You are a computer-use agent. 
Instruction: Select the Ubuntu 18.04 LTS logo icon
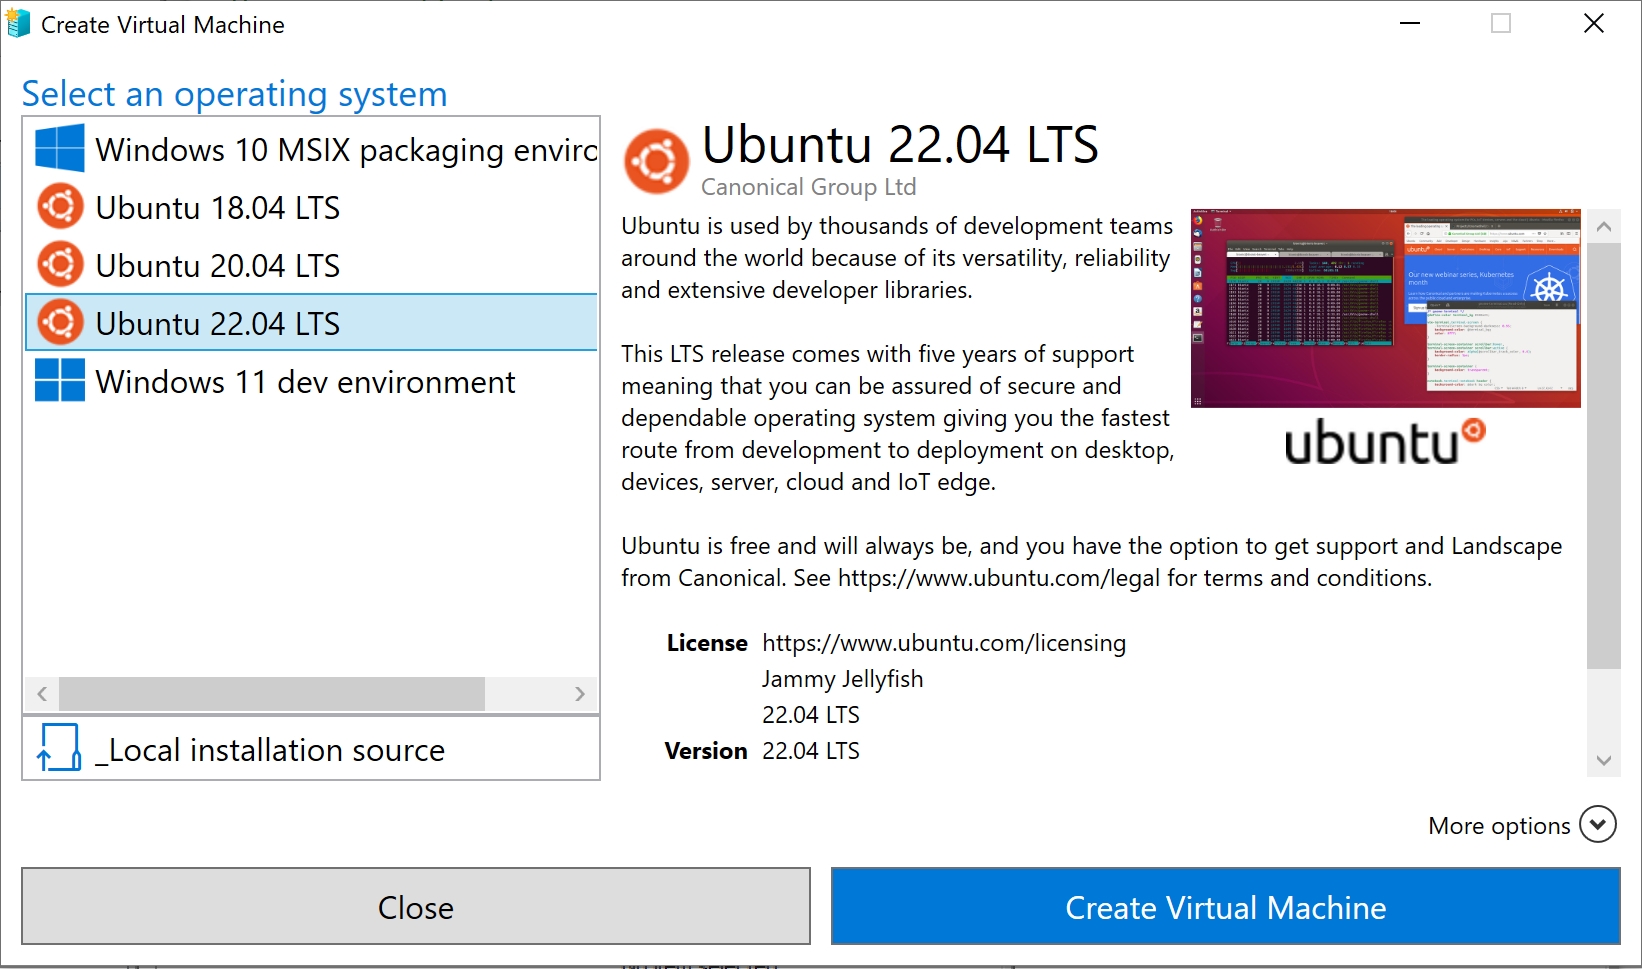coord(60,206)
